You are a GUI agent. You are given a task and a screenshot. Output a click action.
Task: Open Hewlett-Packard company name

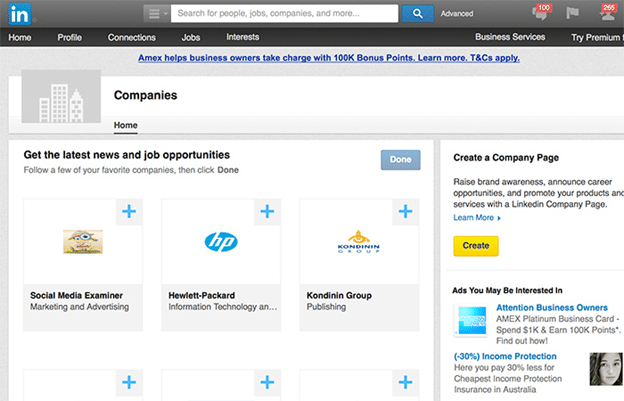[201, 296]
